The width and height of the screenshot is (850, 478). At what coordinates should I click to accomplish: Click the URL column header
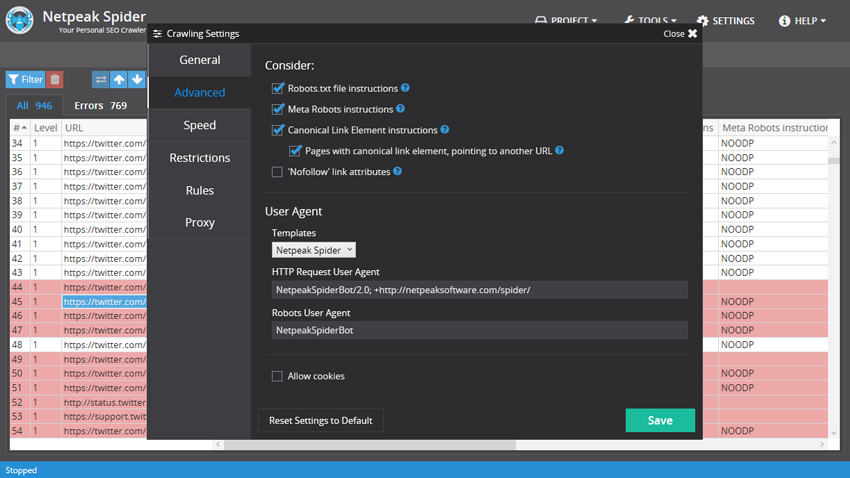tap(74, 128)
